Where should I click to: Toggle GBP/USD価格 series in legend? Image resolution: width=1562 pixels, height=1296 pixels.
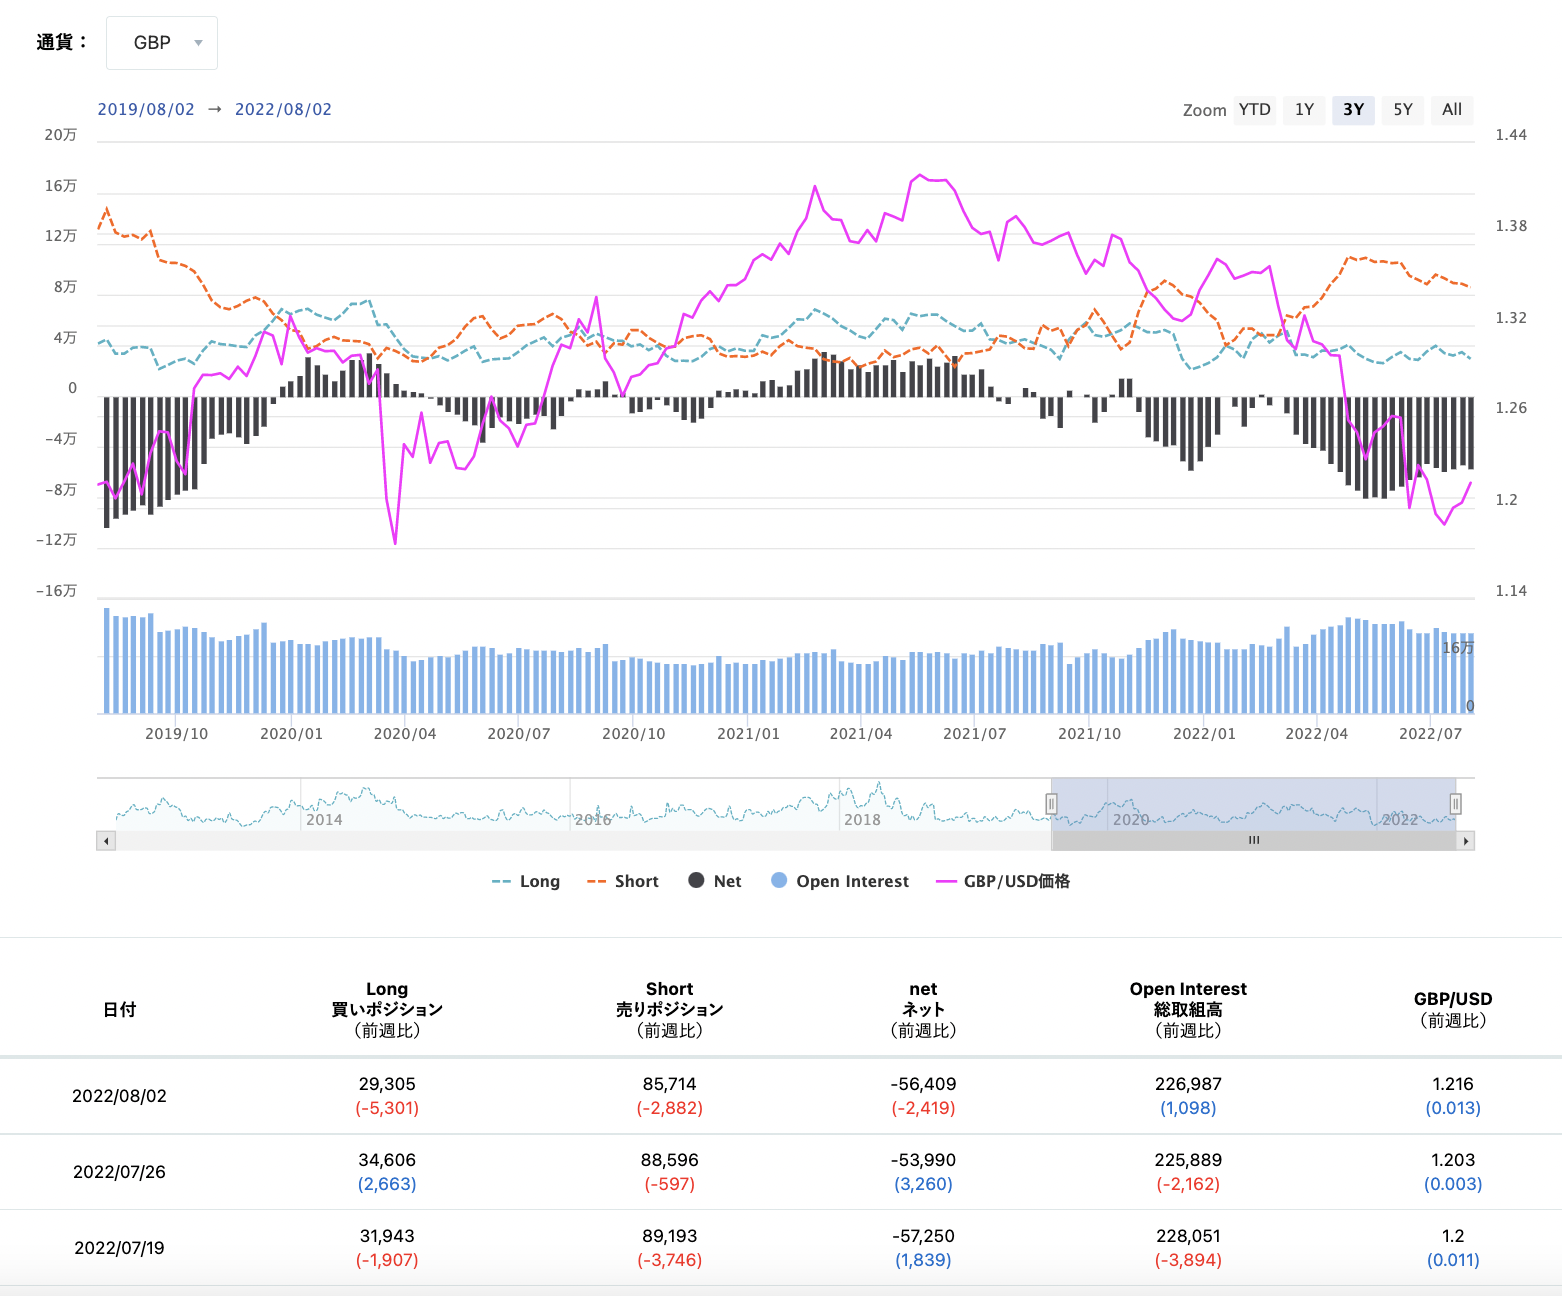[x=1003, y=881]
